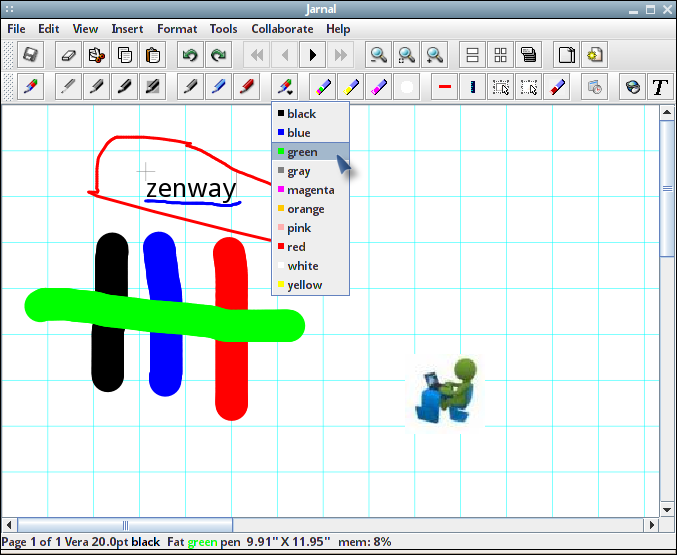The image size is (677, 555).
Task: Select the multicolor pen tool
Action: 30,87
